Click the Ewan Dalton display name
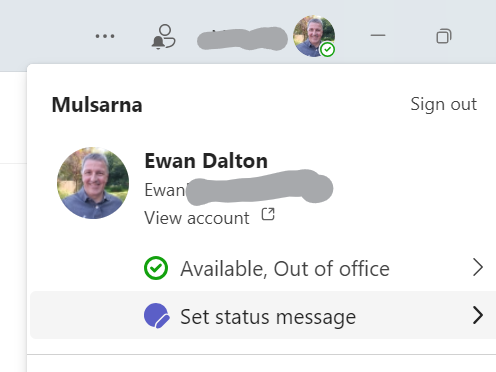The width and height of the screenshot is (496, 372). click(206, 161)
